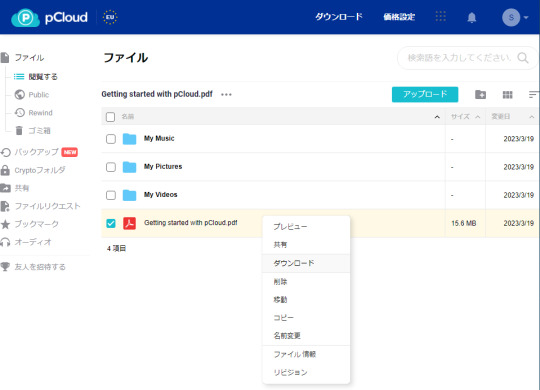Click the pCloud logo icon
The width and height of the screenshot is (540, 390).
[x=25, y=18]
